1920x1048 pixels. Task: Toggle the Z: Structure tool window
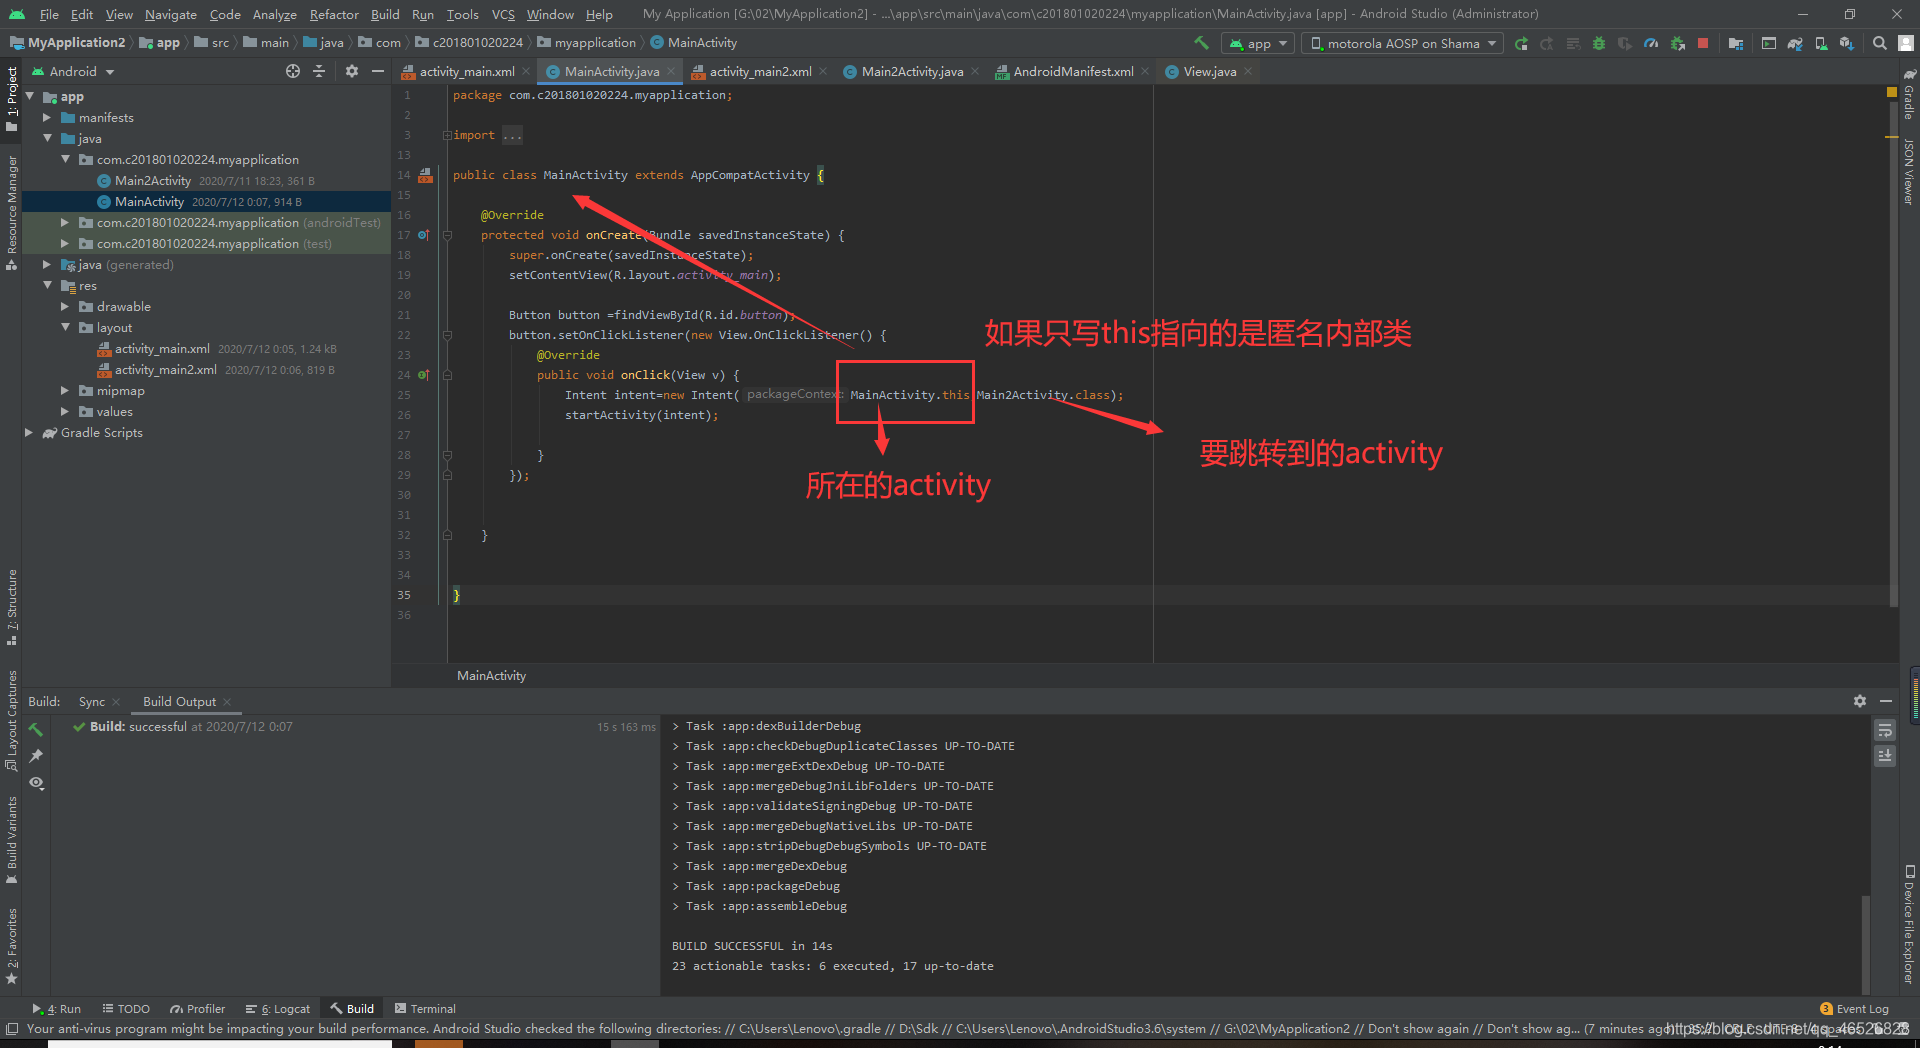[11, 607]
